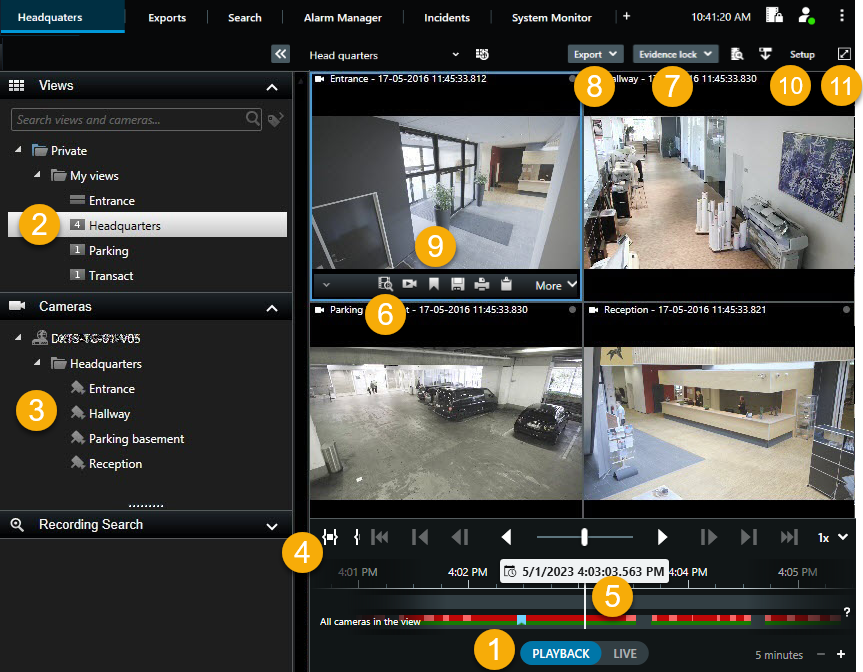Click play forward on the timeline

click(662, 537)
